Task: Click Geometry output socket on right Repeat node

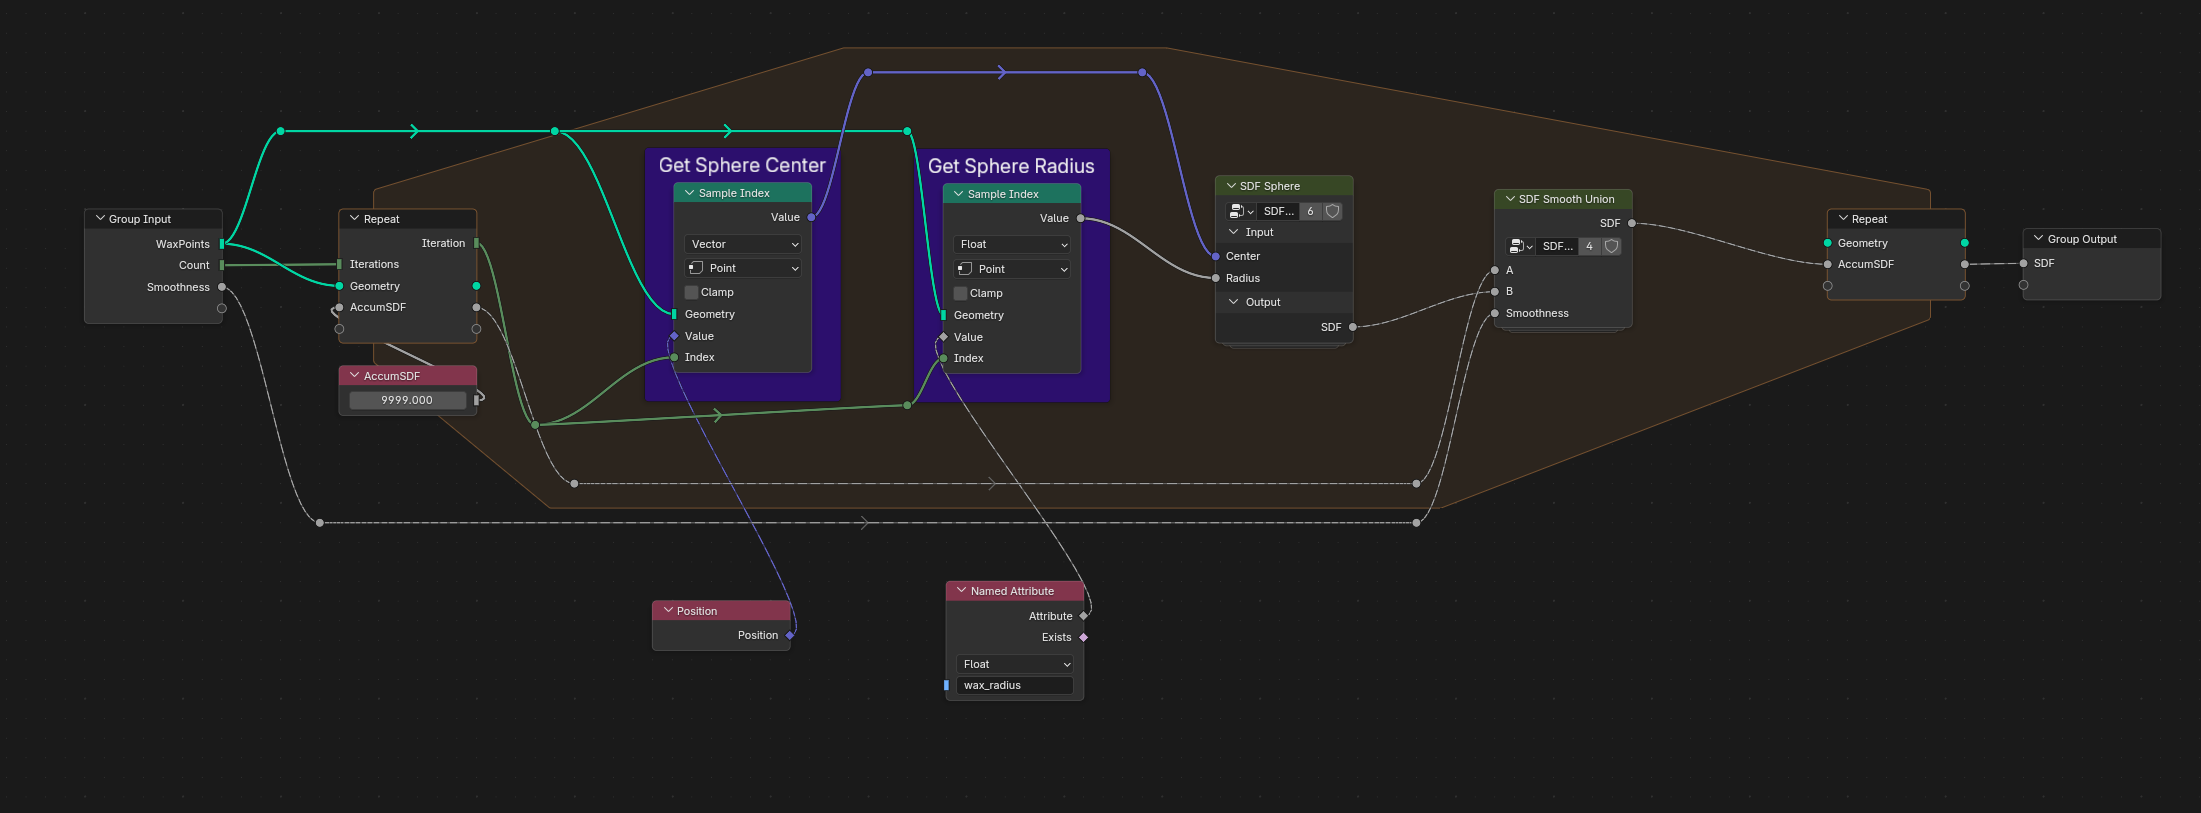Action: click(x=1965, y=243)
